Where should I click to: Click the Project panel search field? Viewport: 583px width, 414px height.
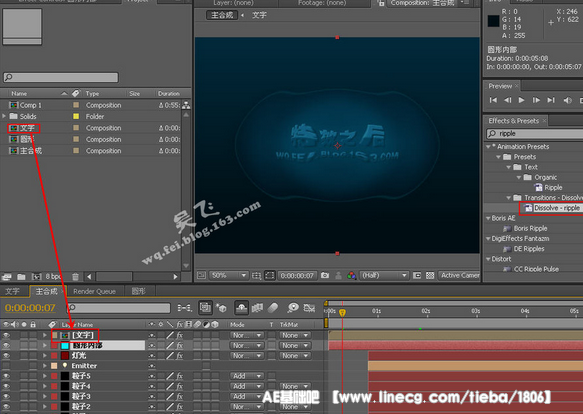(61, 77)
